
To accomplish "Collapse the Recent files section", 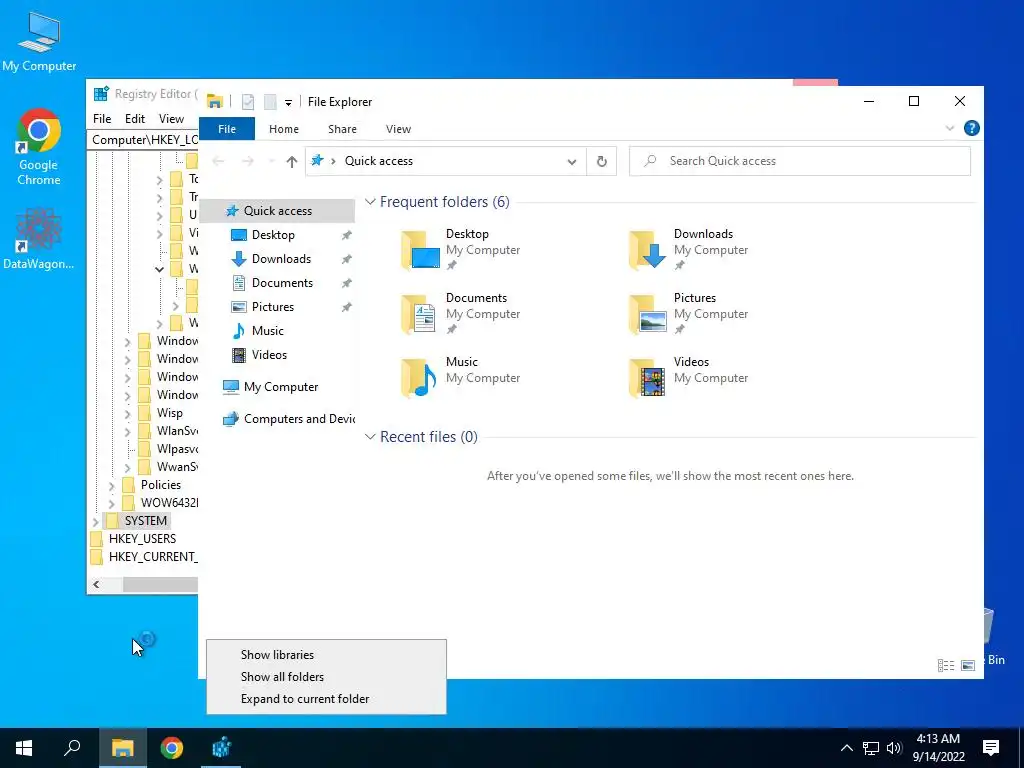I will (x=370, y=436).
